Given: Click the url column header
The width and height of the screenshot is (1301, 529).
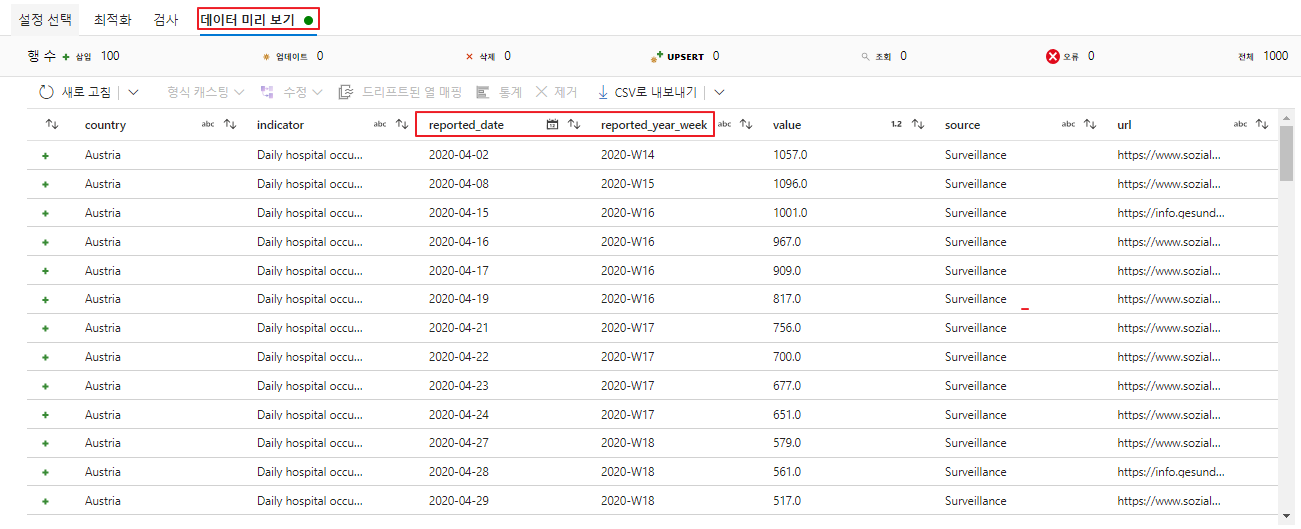Looking at the screenshot, I should click(1124, 125).
